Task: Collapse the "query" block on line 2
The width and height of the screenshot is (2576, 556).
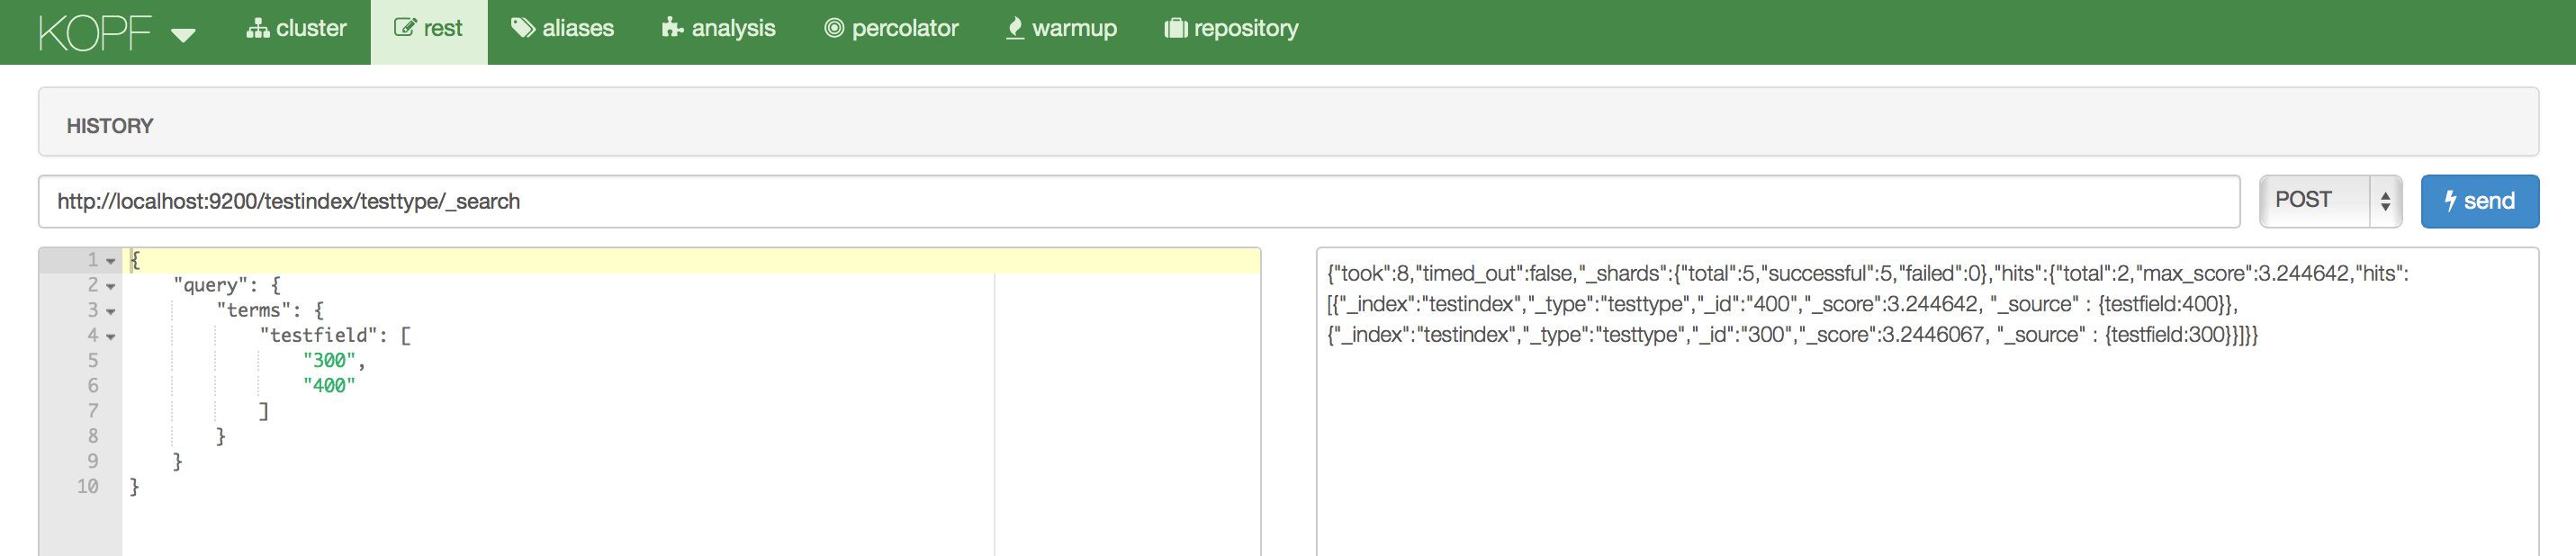Action: tap(111, 286)
